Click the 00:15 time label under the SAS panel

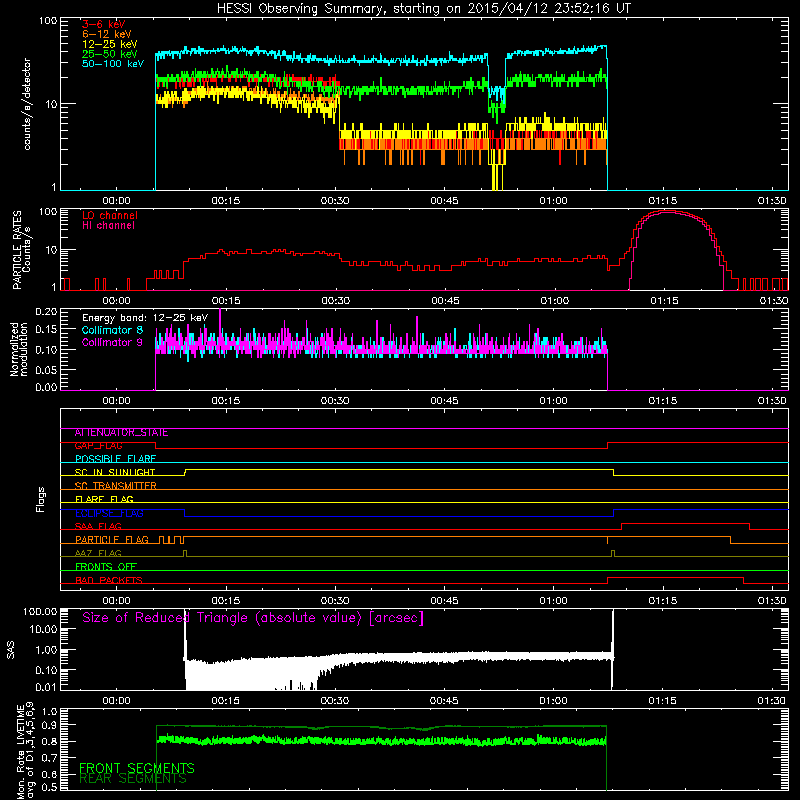coord(226,701)
